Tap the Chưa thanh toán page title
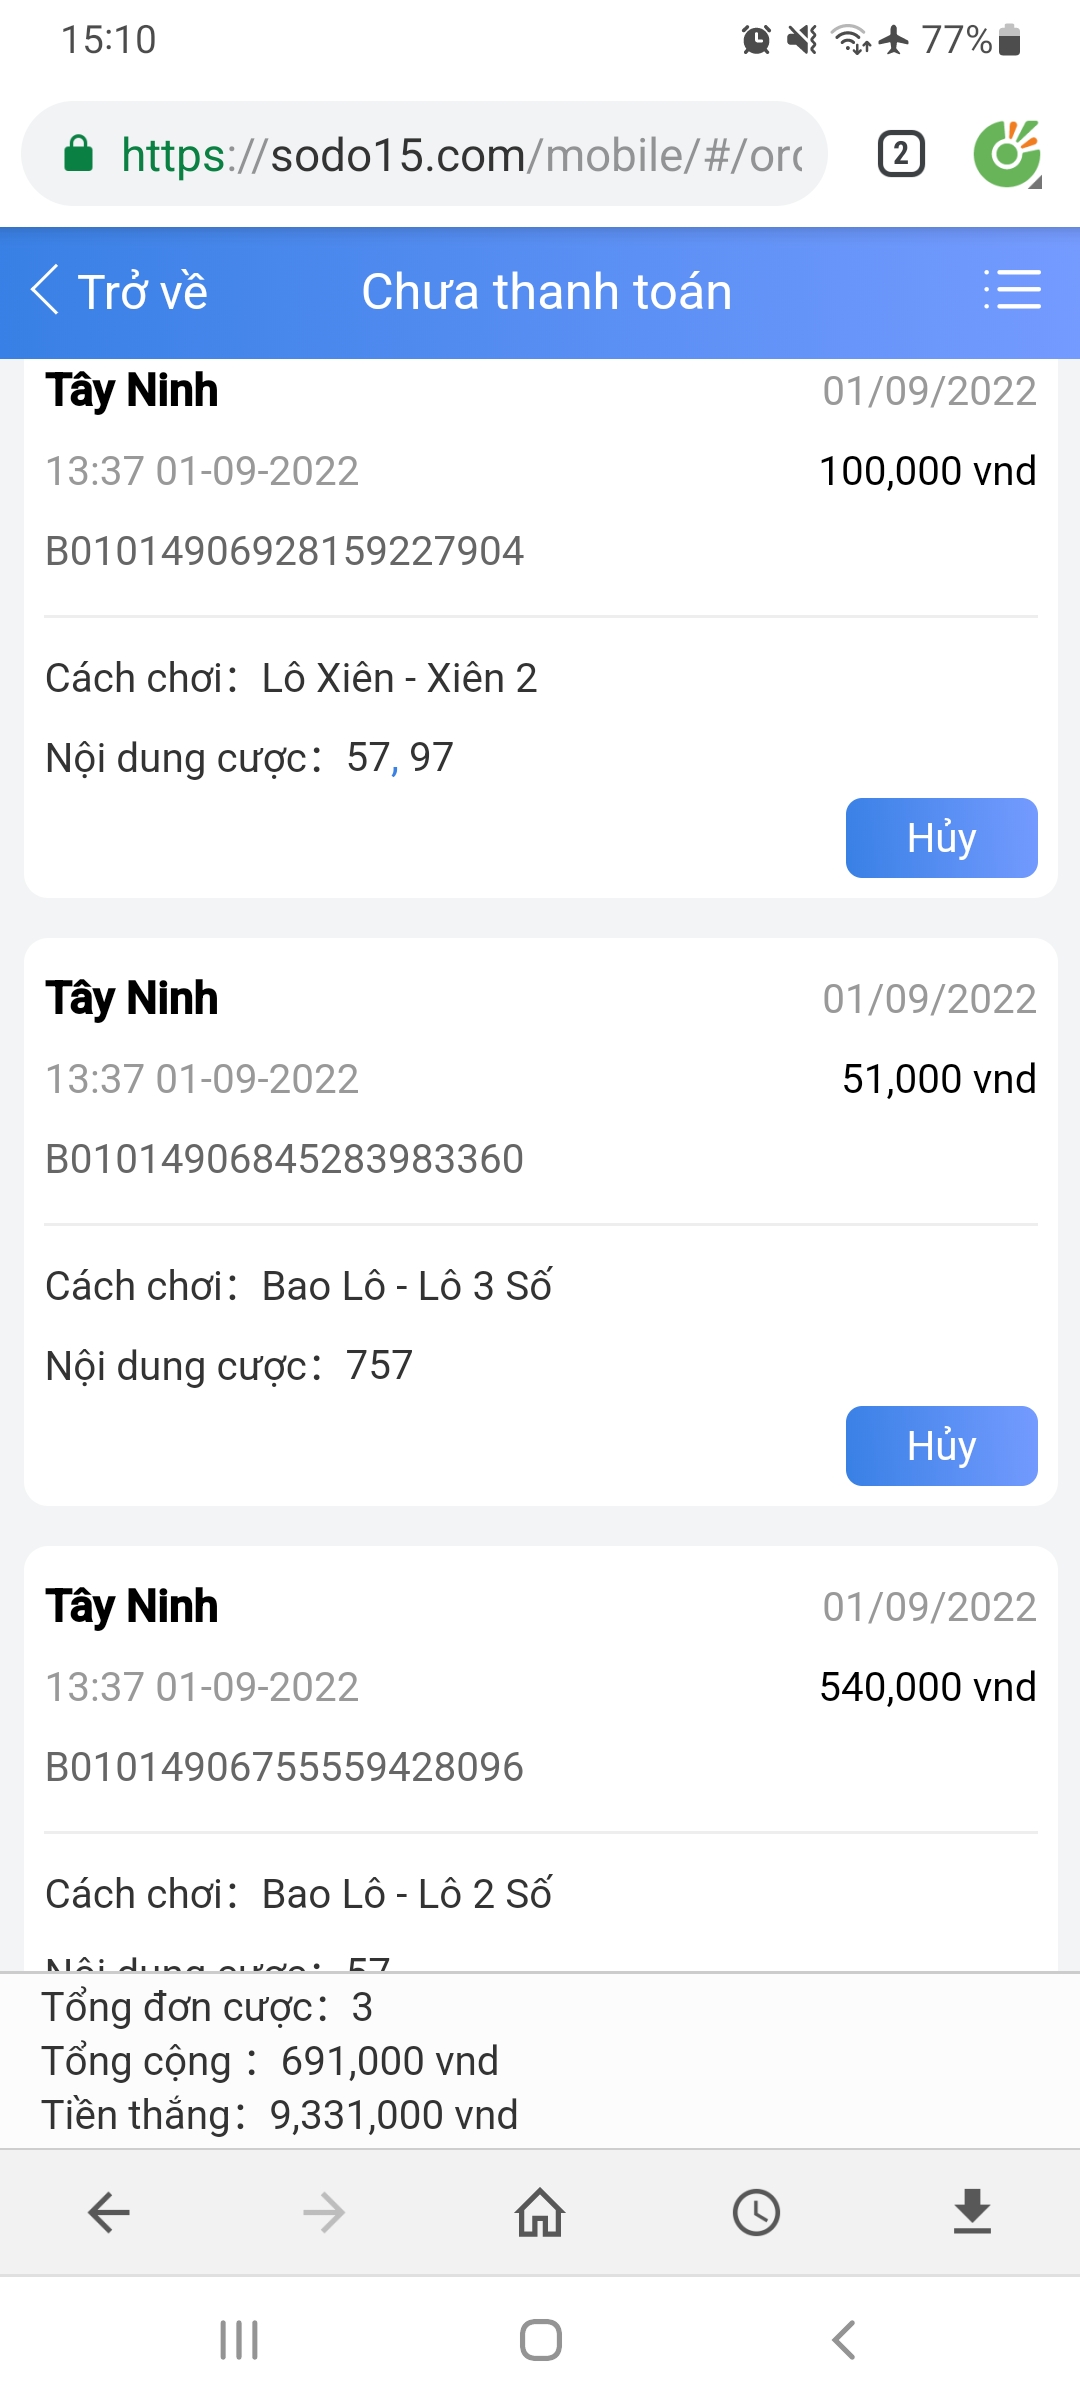This screenshot has height=2400, width=1080. [x=546, y=292]
